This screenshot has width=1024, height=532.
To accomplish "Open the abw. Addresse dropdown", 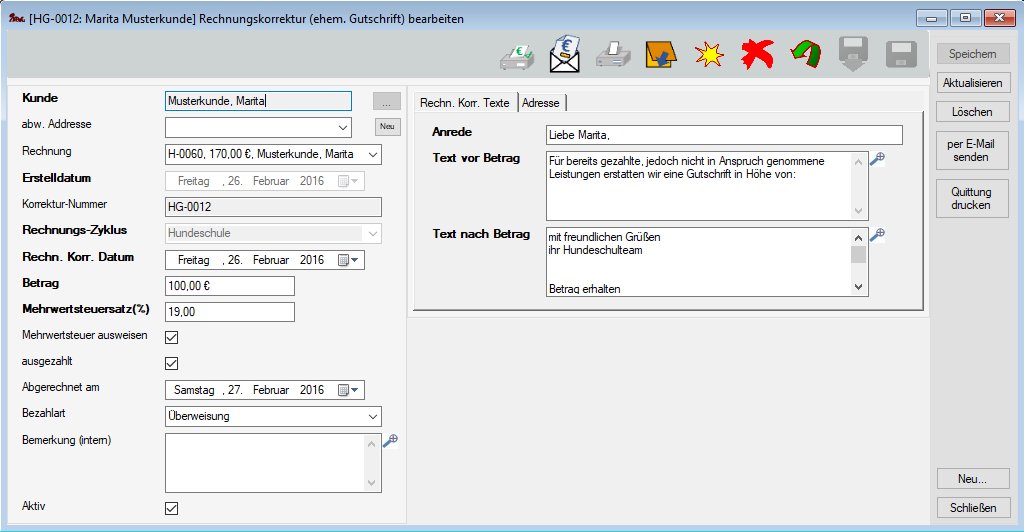I will coord(343,127).
